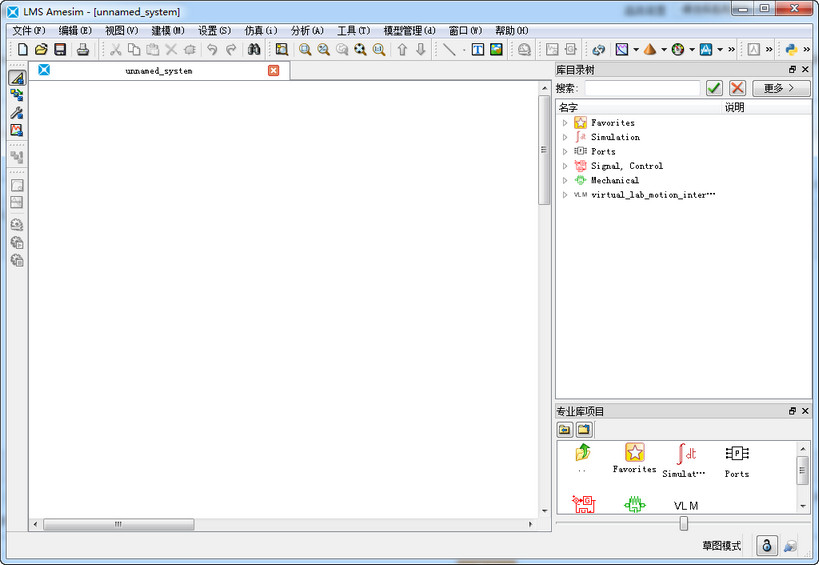Open the 编辑(E) menu
819x565 pixels.
point(75,31)
